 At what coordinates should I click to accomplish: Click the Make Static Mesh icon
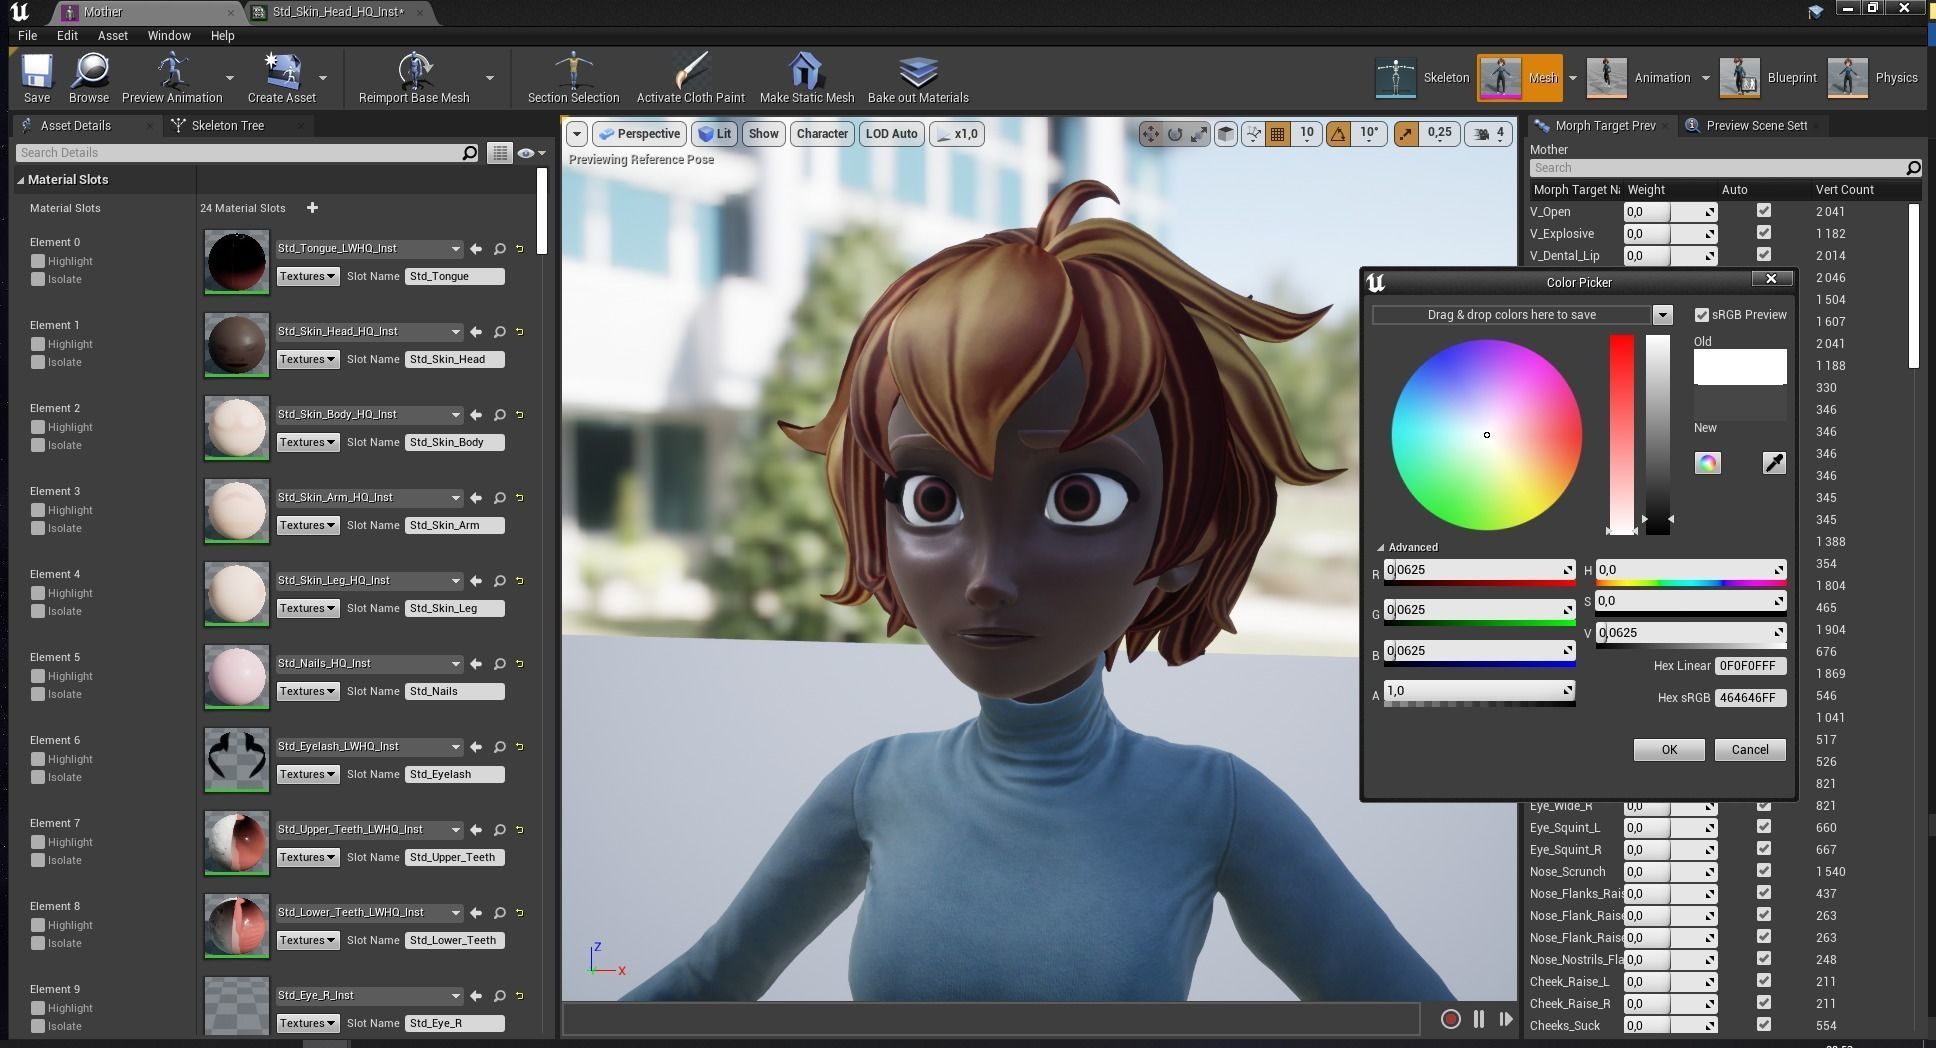[x=806, y=78]
